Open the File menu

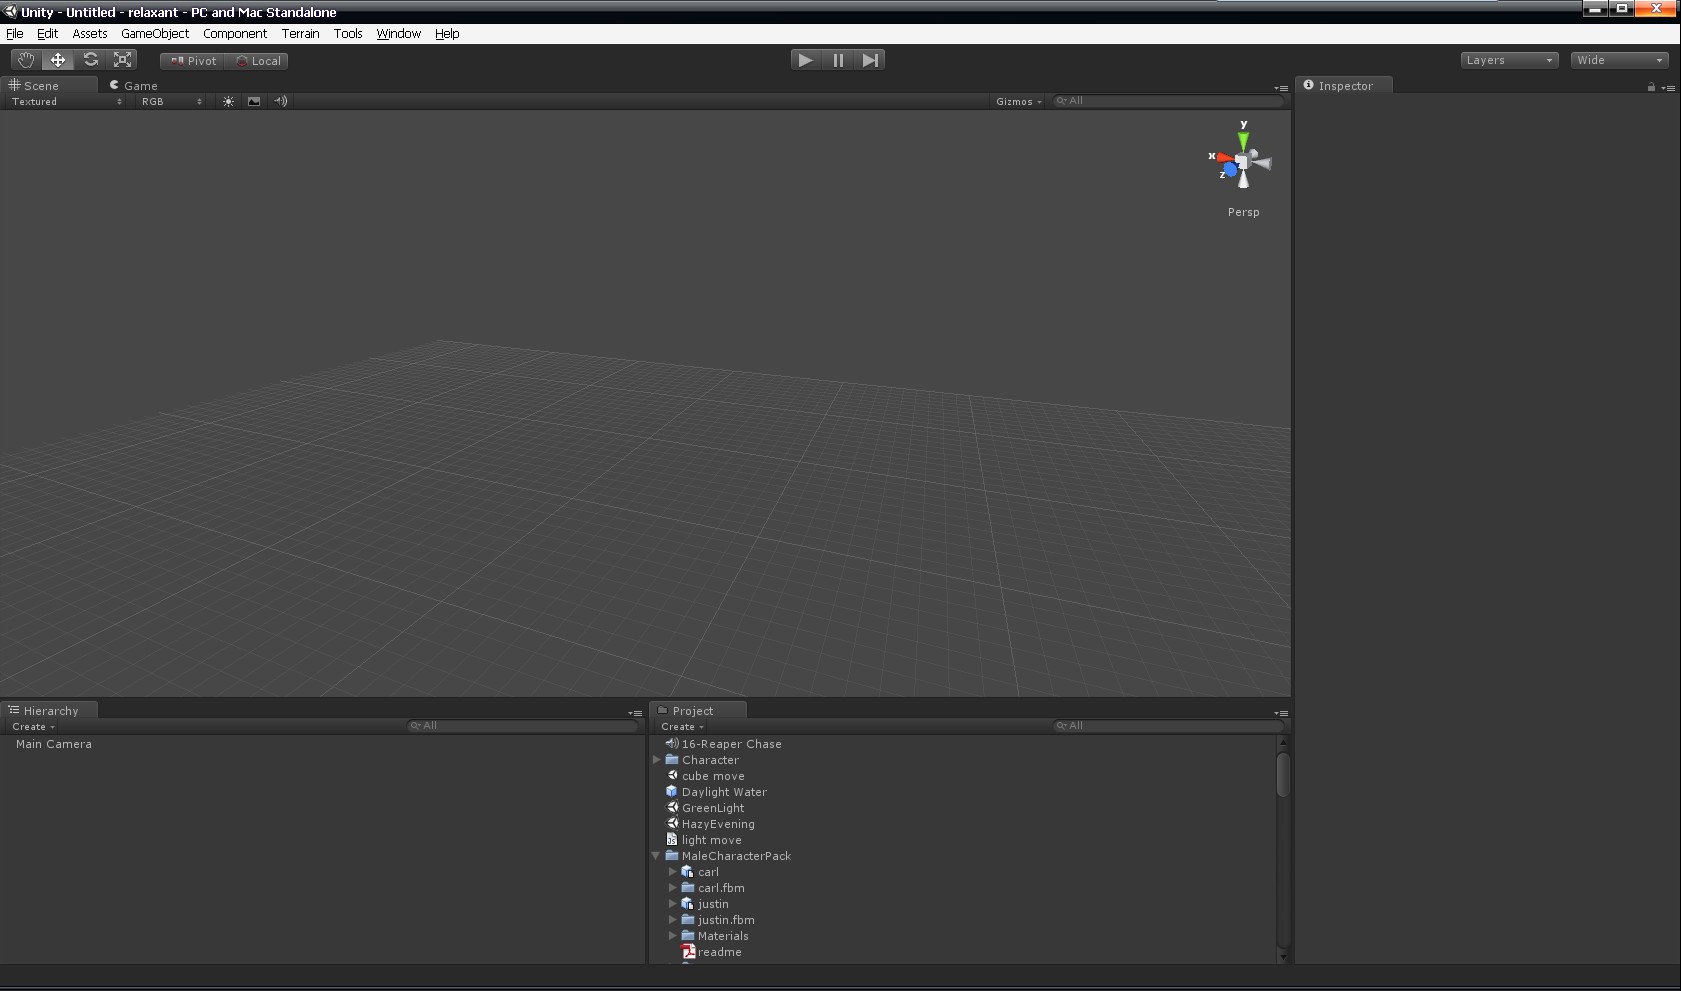point(14,33)
